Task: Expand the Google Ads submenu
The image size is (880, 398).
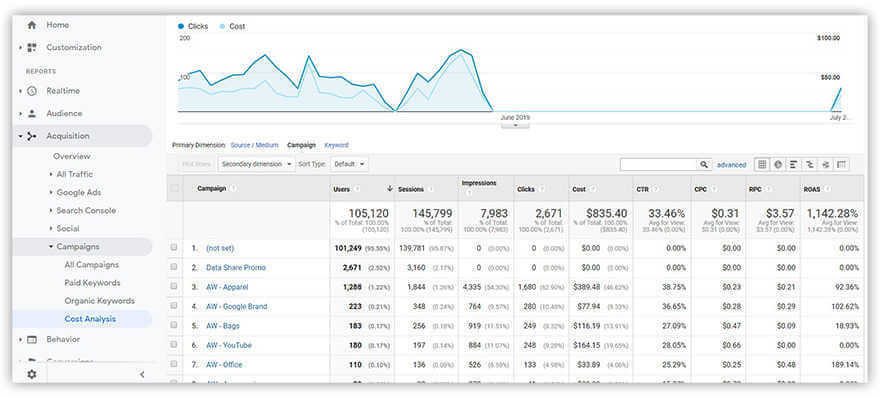Action: [x=51, y=193]
